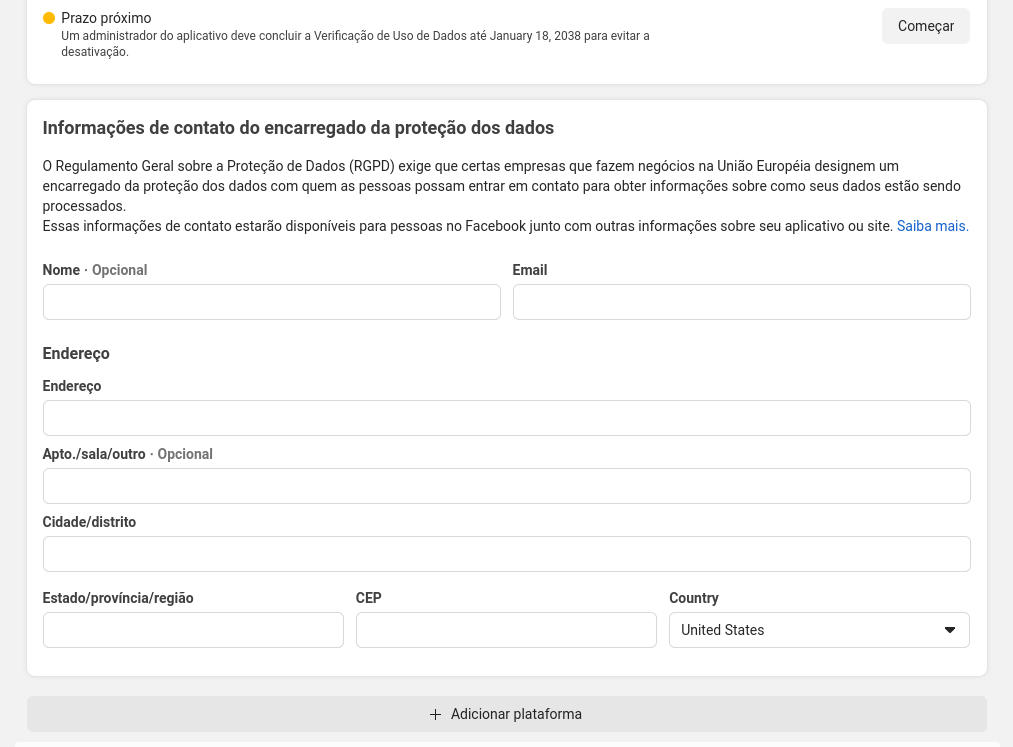
Task: Click the CEP input field
Action: pos(506,630)
